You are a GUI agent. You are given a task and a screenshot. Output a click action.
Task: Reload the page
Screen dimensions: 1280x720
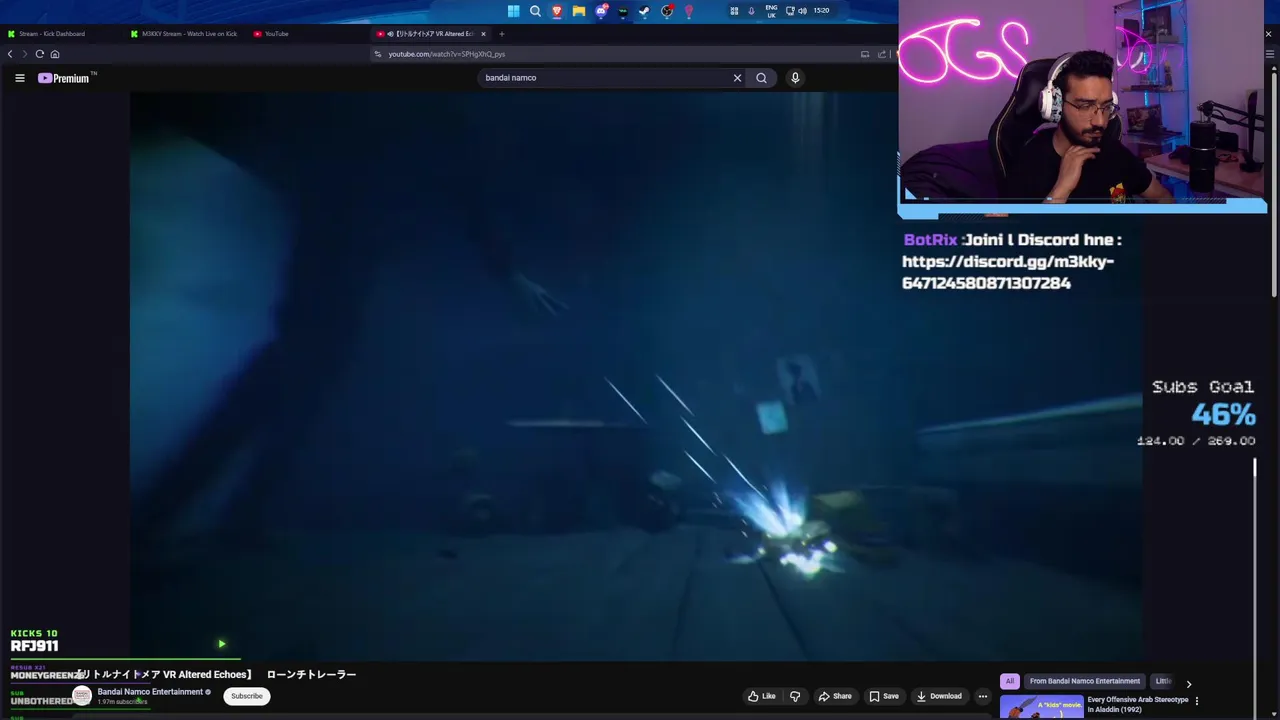coord(40,54)
